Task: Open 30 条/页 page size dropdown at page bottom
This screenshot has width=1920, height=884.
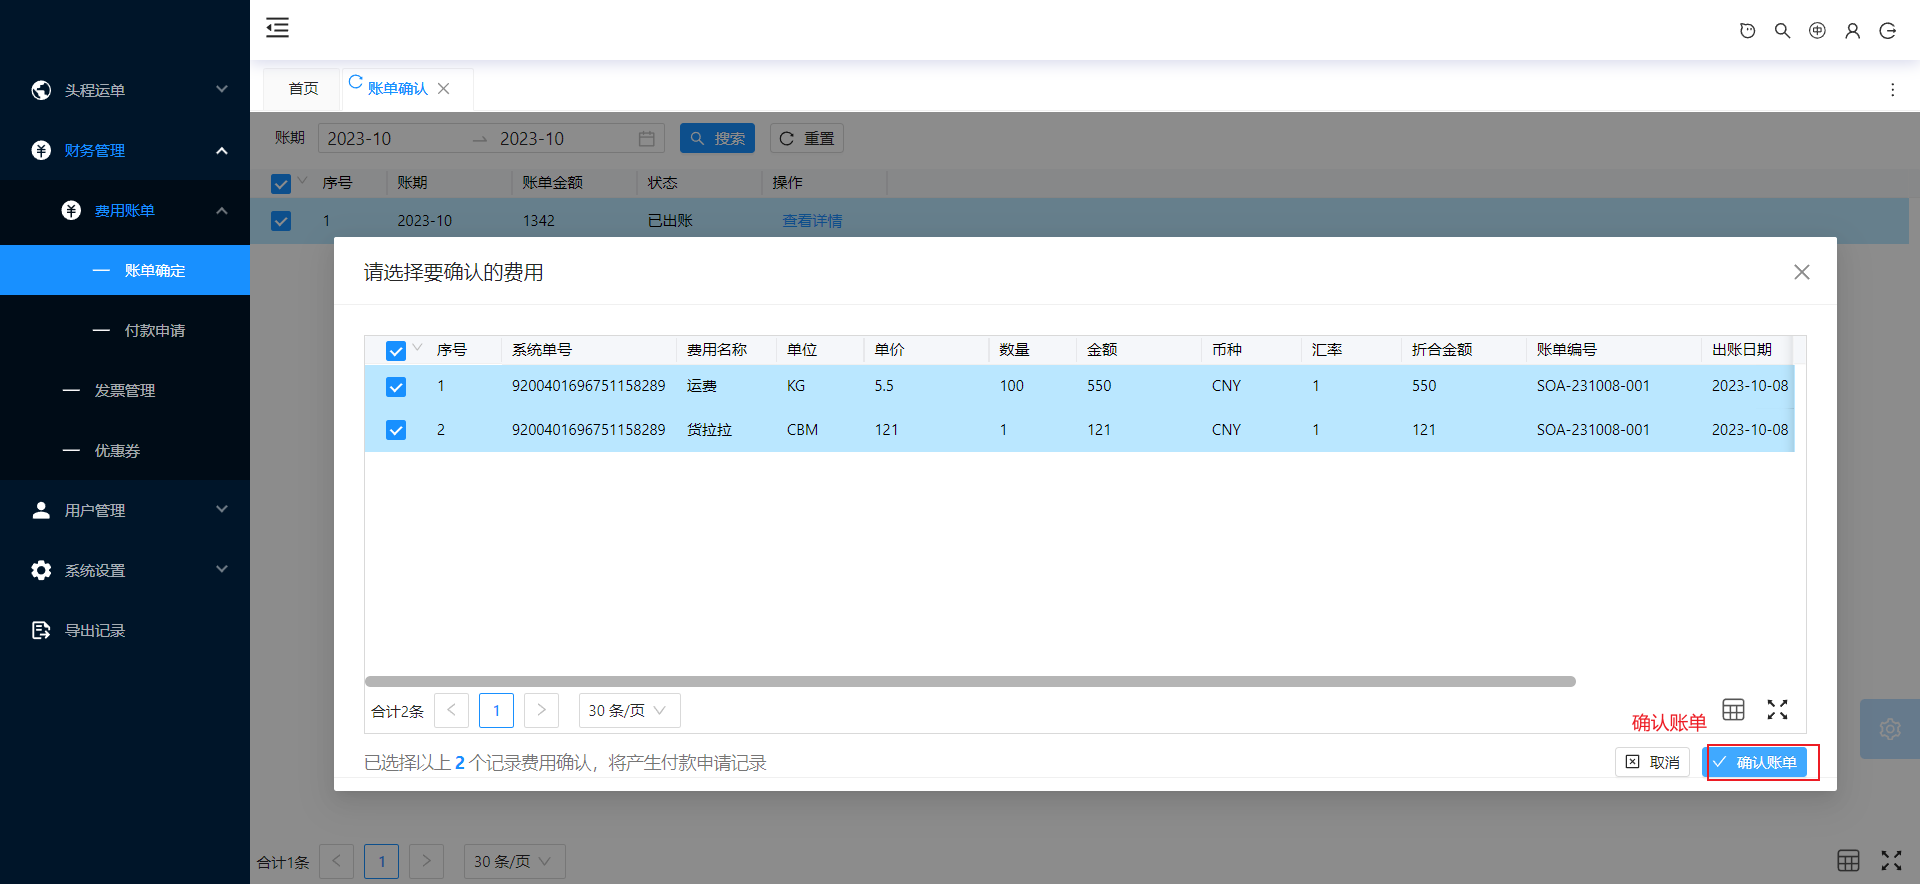Action: [x=514, y=861]
